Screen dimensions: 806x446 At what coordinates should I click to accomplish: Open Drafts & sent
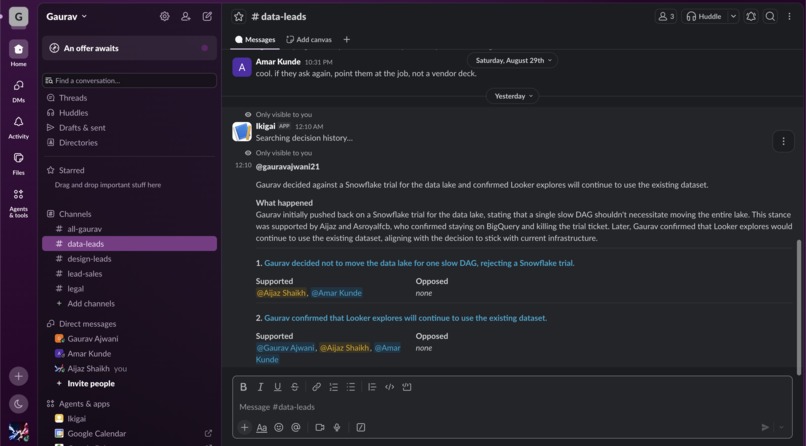130,127
